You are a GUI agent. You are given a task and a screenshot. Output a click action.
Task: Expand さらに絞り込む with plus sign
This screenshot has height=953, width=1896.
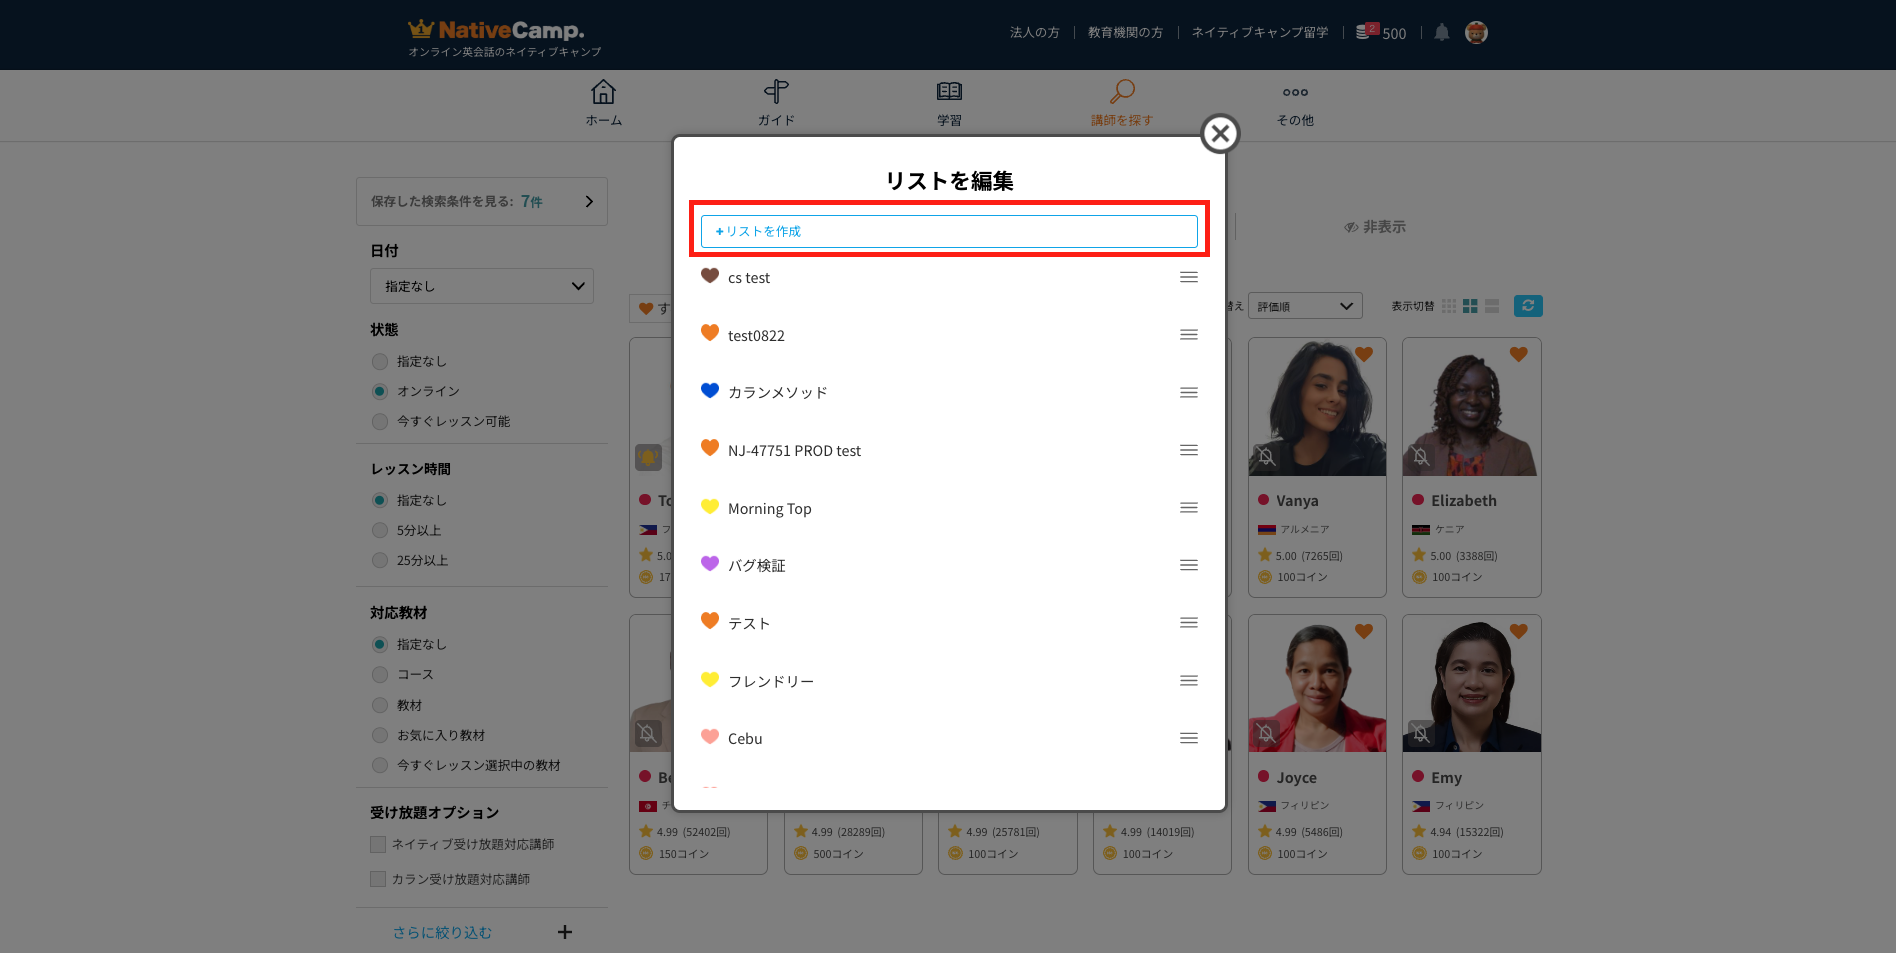tap(565, 932)
